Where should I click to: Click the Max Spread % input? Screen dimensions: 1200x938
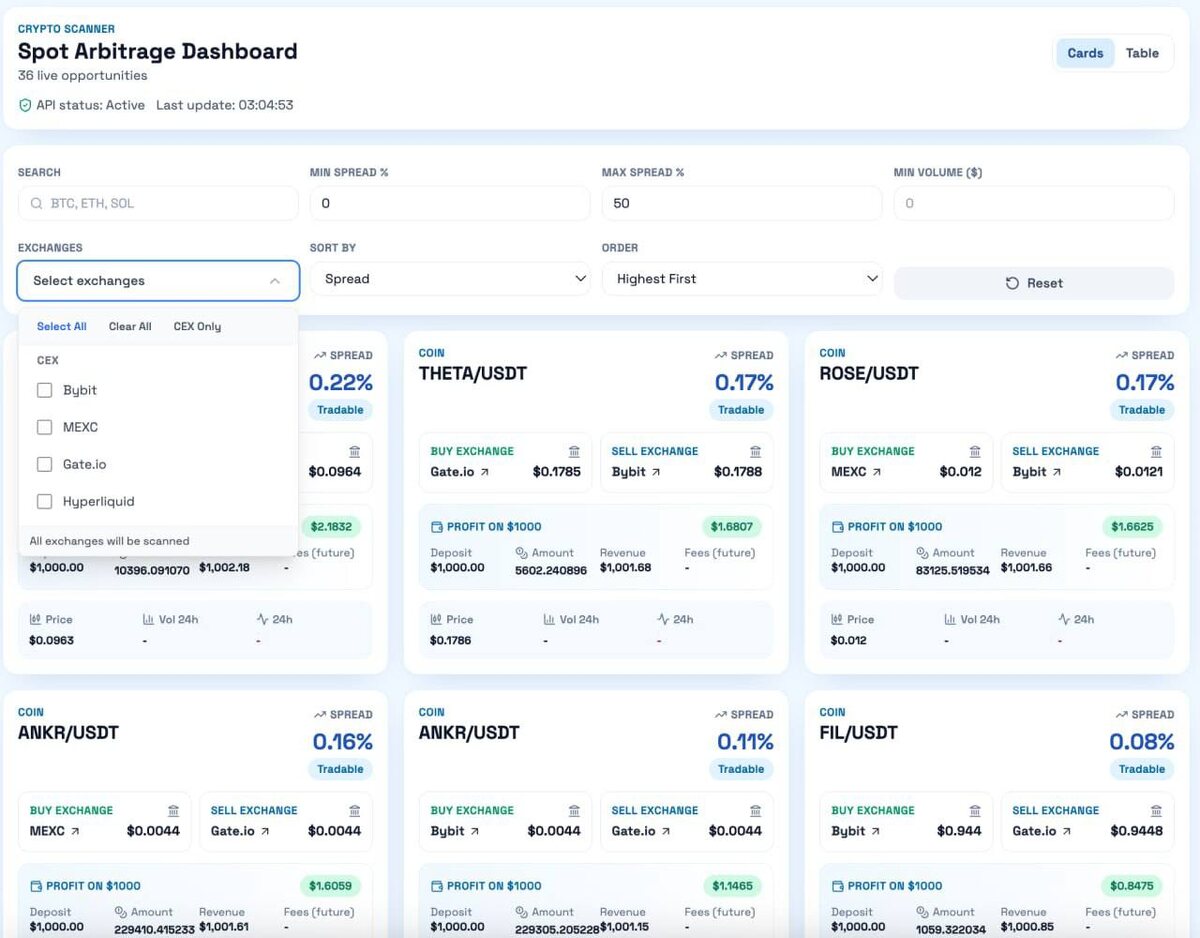(x=742, y=203)
